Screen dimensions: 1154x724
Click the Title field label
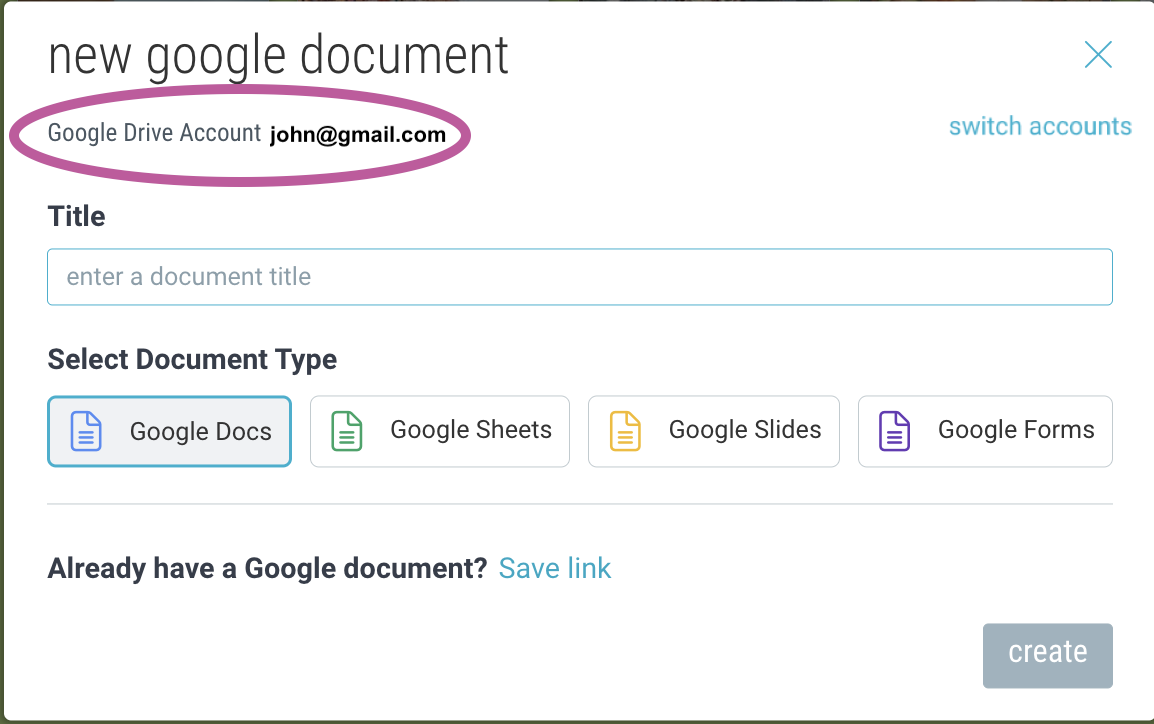(x=77, y=216)
